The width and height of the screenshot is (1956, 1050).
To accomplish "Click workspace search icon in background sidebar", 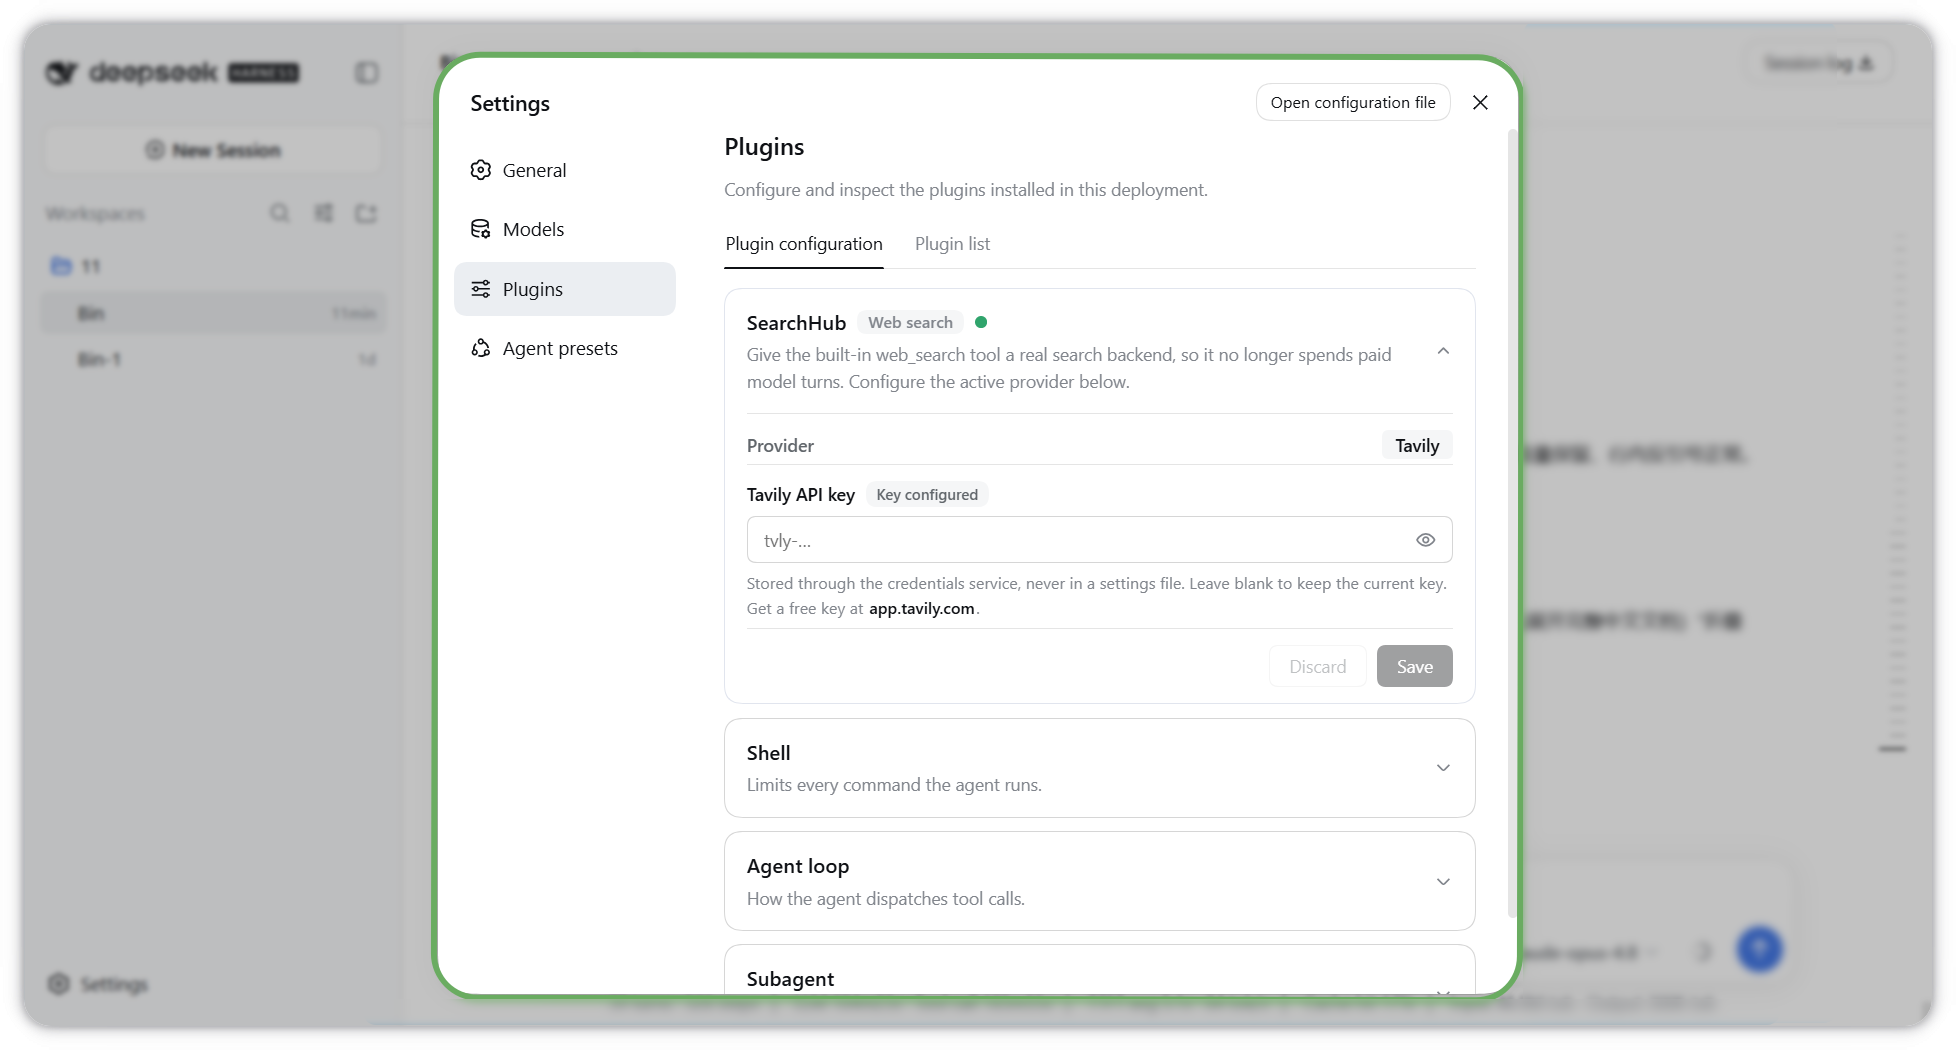I will pyautogui.click(x=280, y=213).
